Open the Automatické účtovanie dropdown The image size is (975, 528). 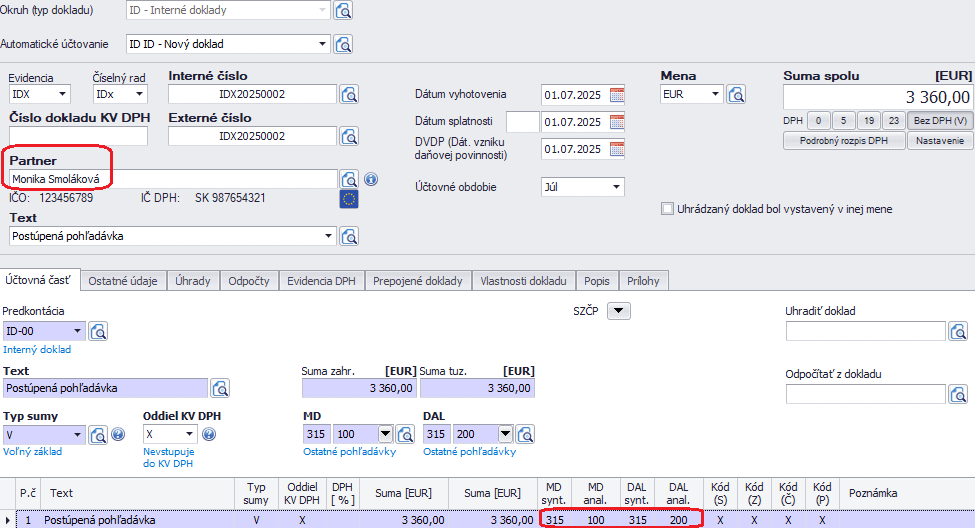coord(322,44)
